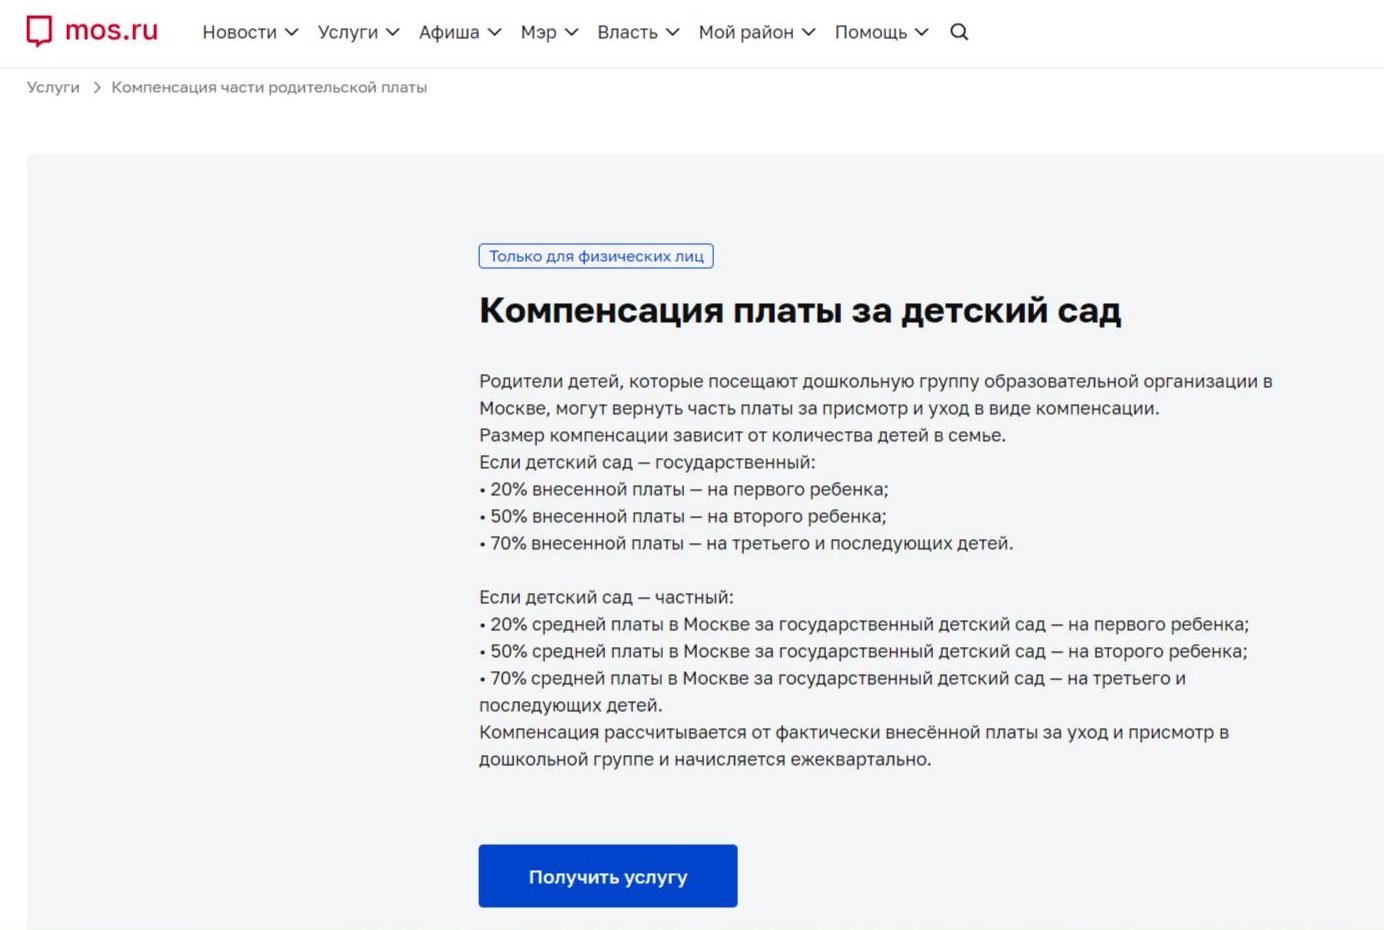This screenshot has height=930, width=1384.
Task: Open the Мой район menu
Action: coord(757,32)
